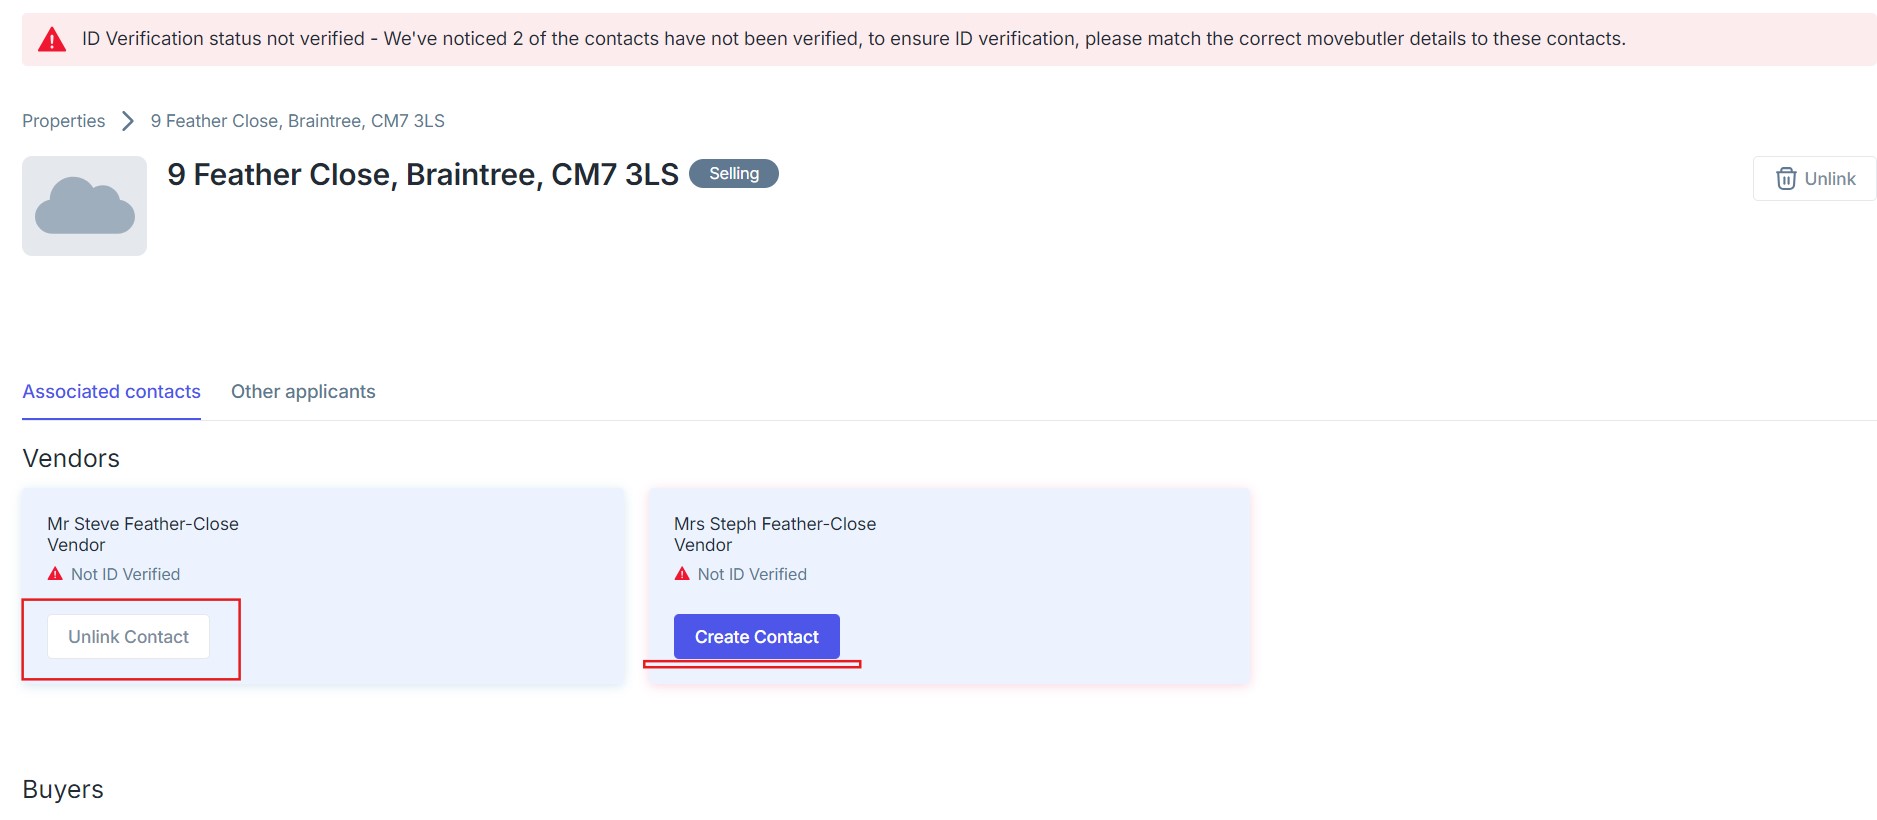Click the property address page heading

click(423, 175)
